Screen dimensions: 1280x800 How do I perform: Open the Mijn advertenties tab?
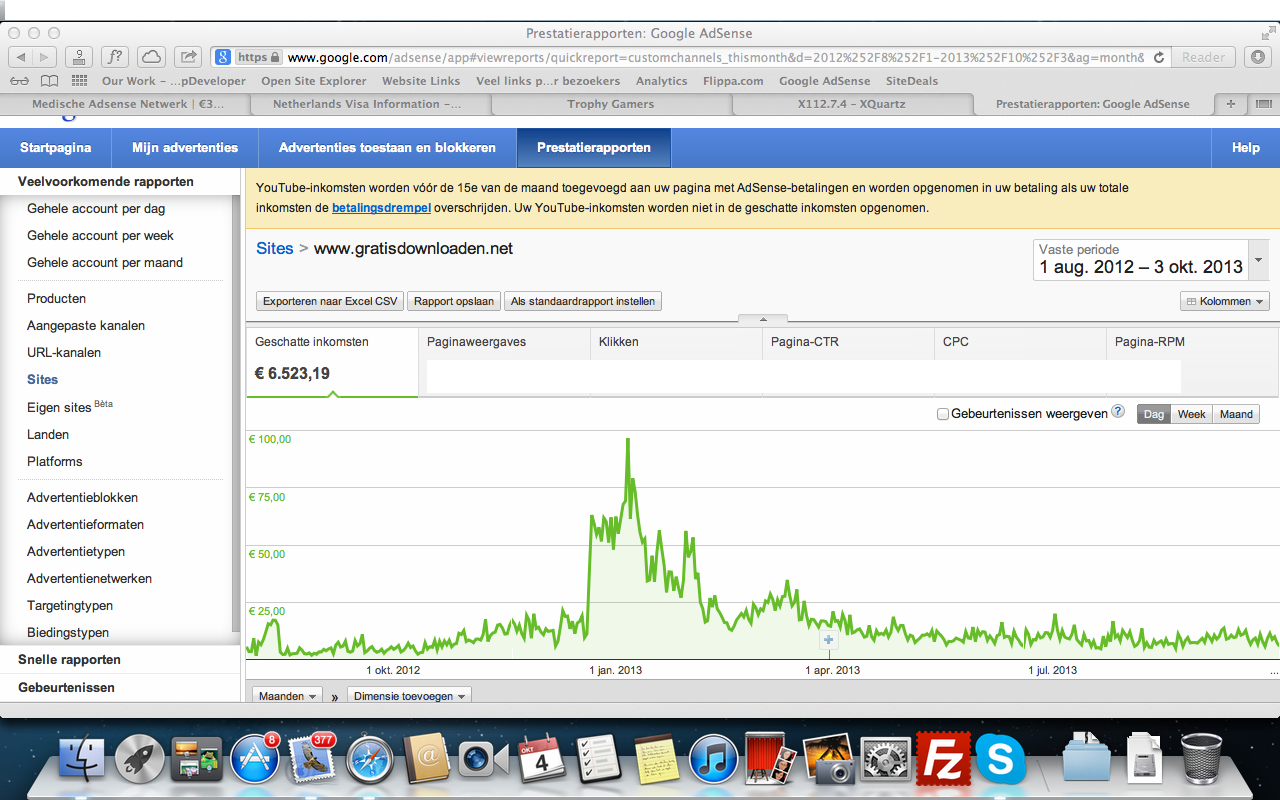185,148
